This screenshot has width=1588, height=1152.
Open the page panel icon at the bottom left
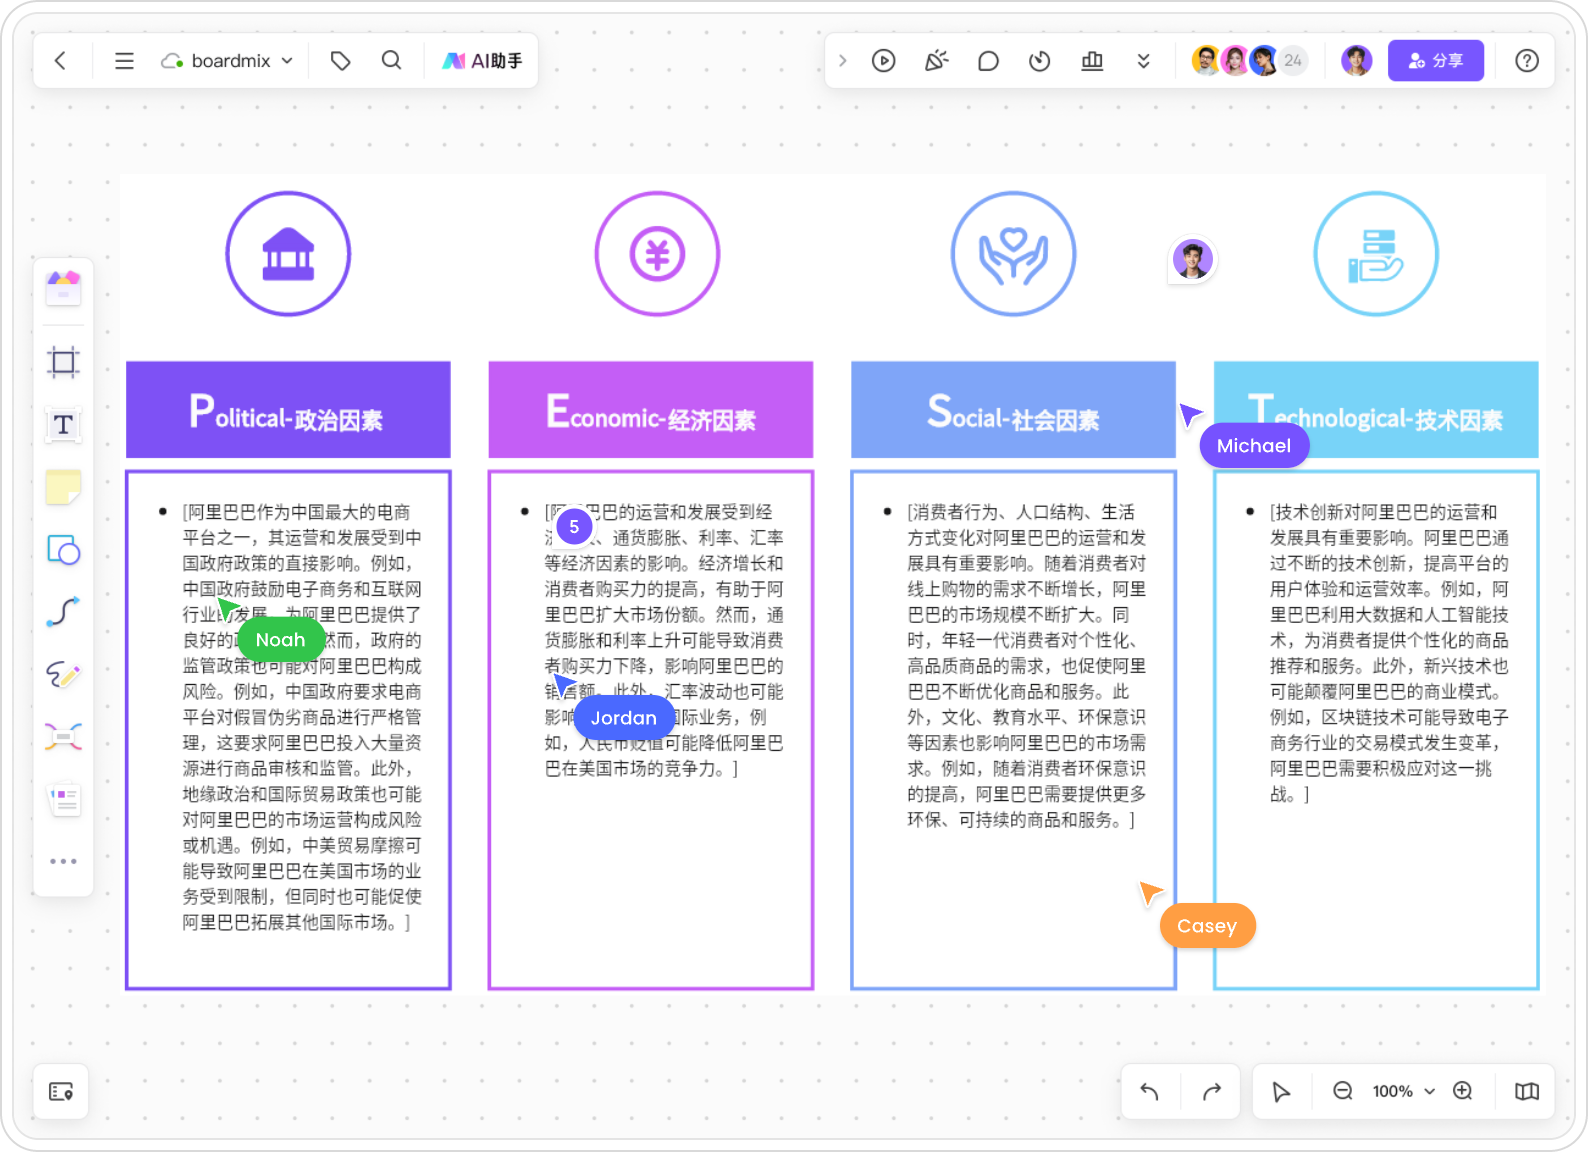(x=61, y=1091)
